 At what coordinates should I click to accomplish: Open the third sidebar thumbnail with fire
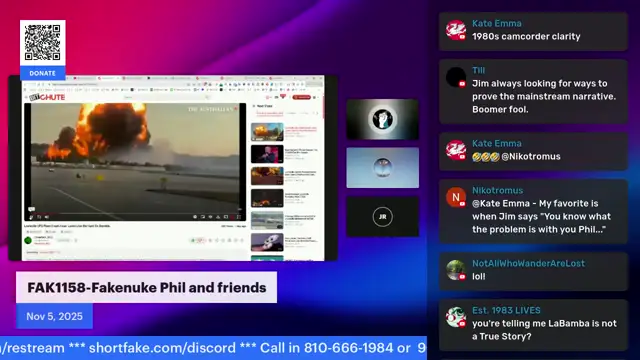tap(267, 176)
